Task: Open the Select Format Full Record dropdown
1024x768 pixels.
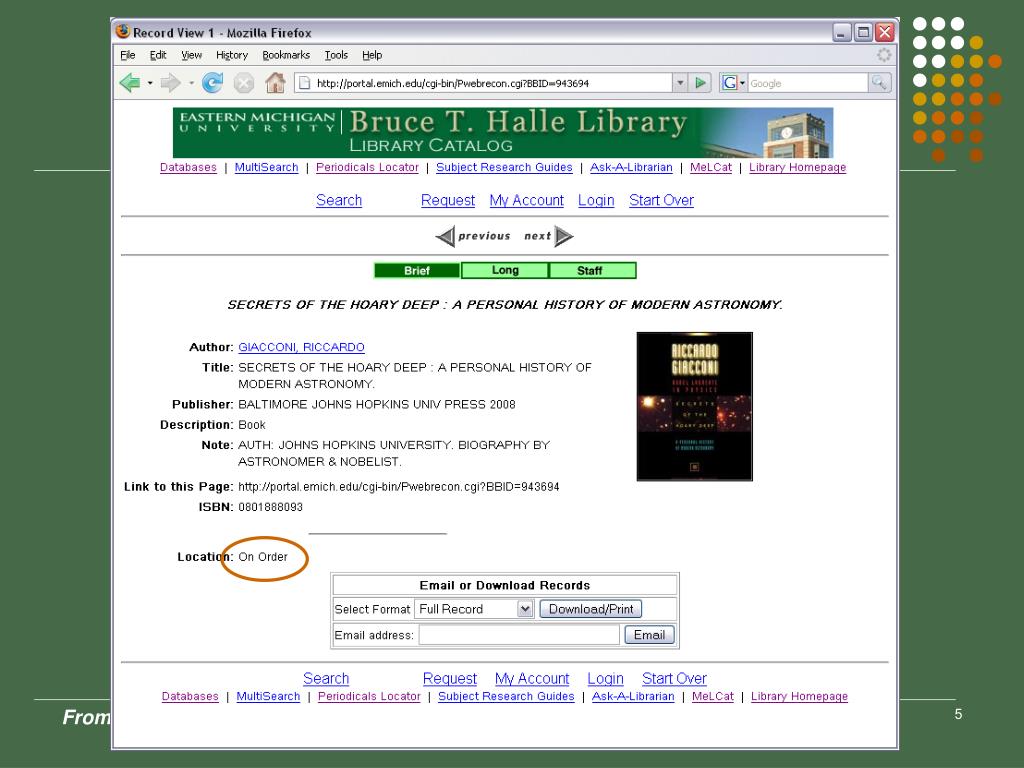Action: point(475,609)
